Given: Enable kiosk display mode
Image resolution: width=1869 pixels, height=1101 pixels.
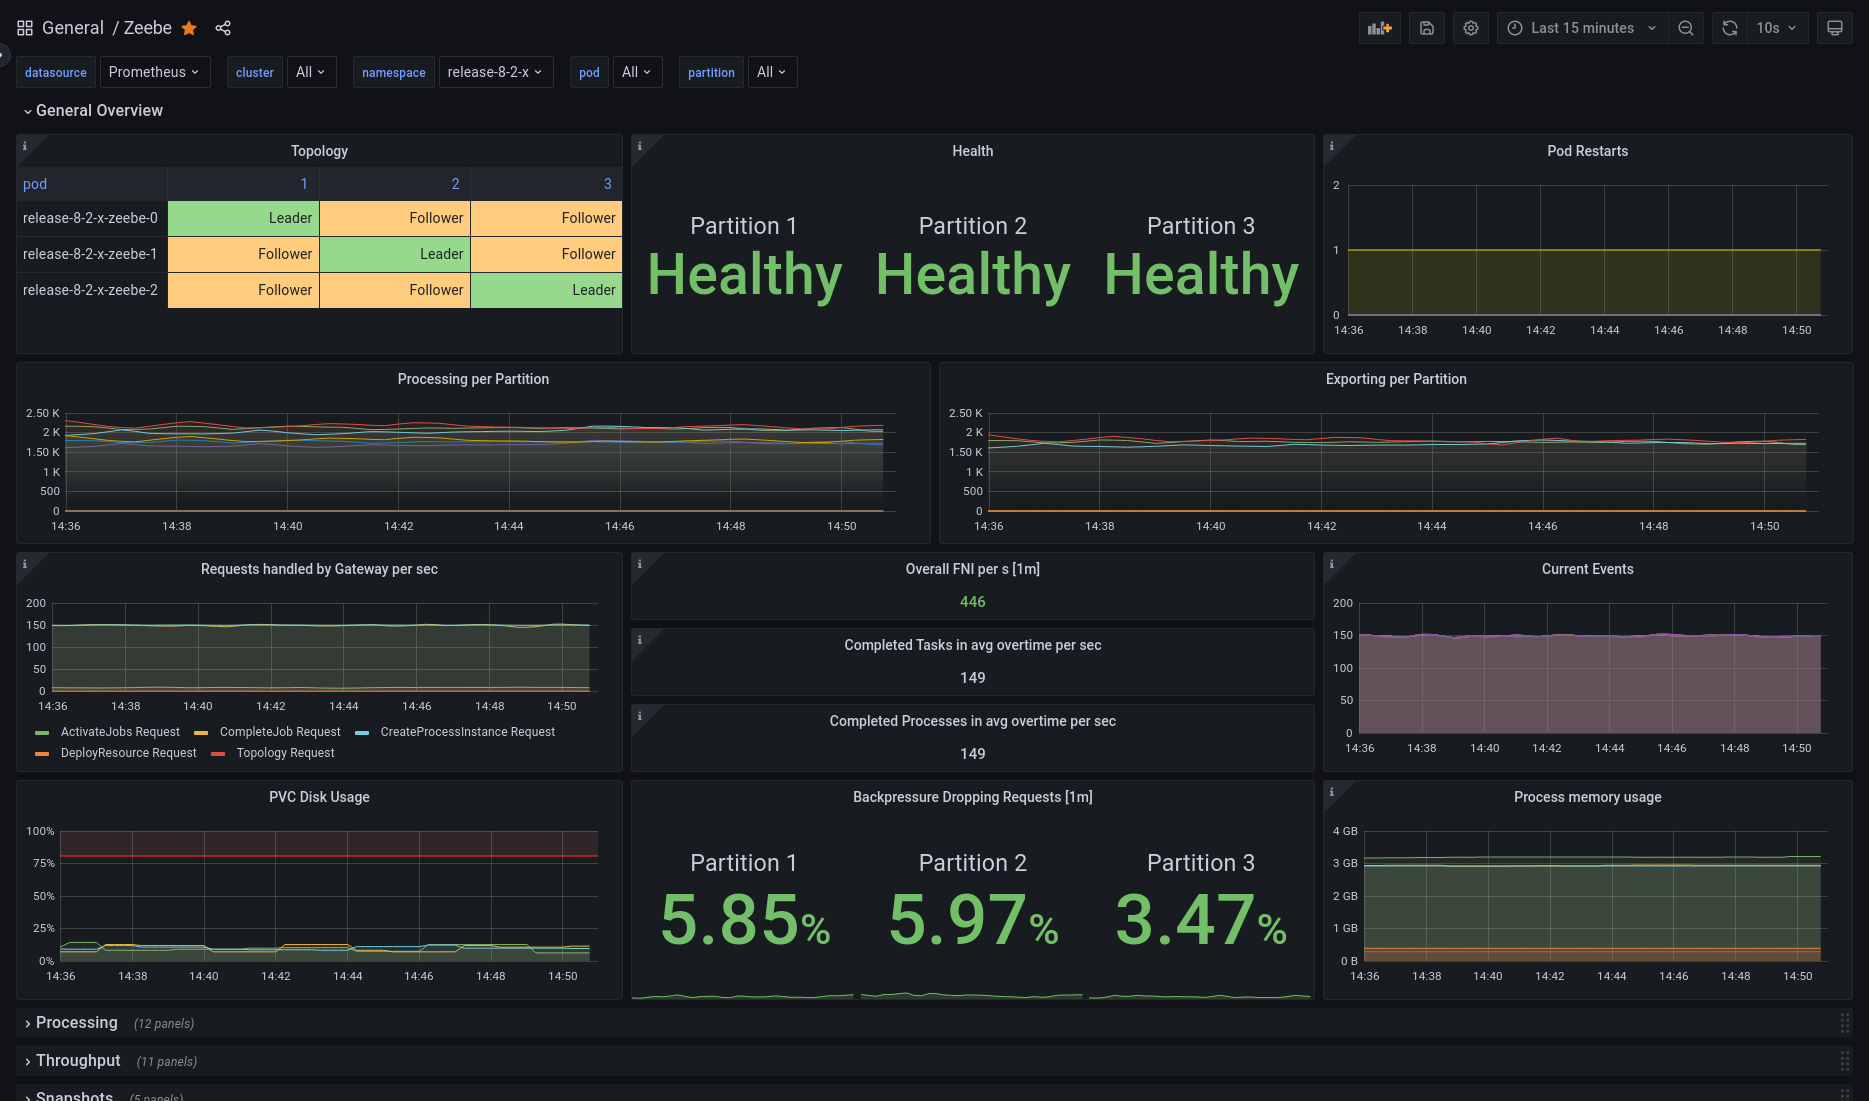Looking at the screenshot, I should coord(1835,27).
